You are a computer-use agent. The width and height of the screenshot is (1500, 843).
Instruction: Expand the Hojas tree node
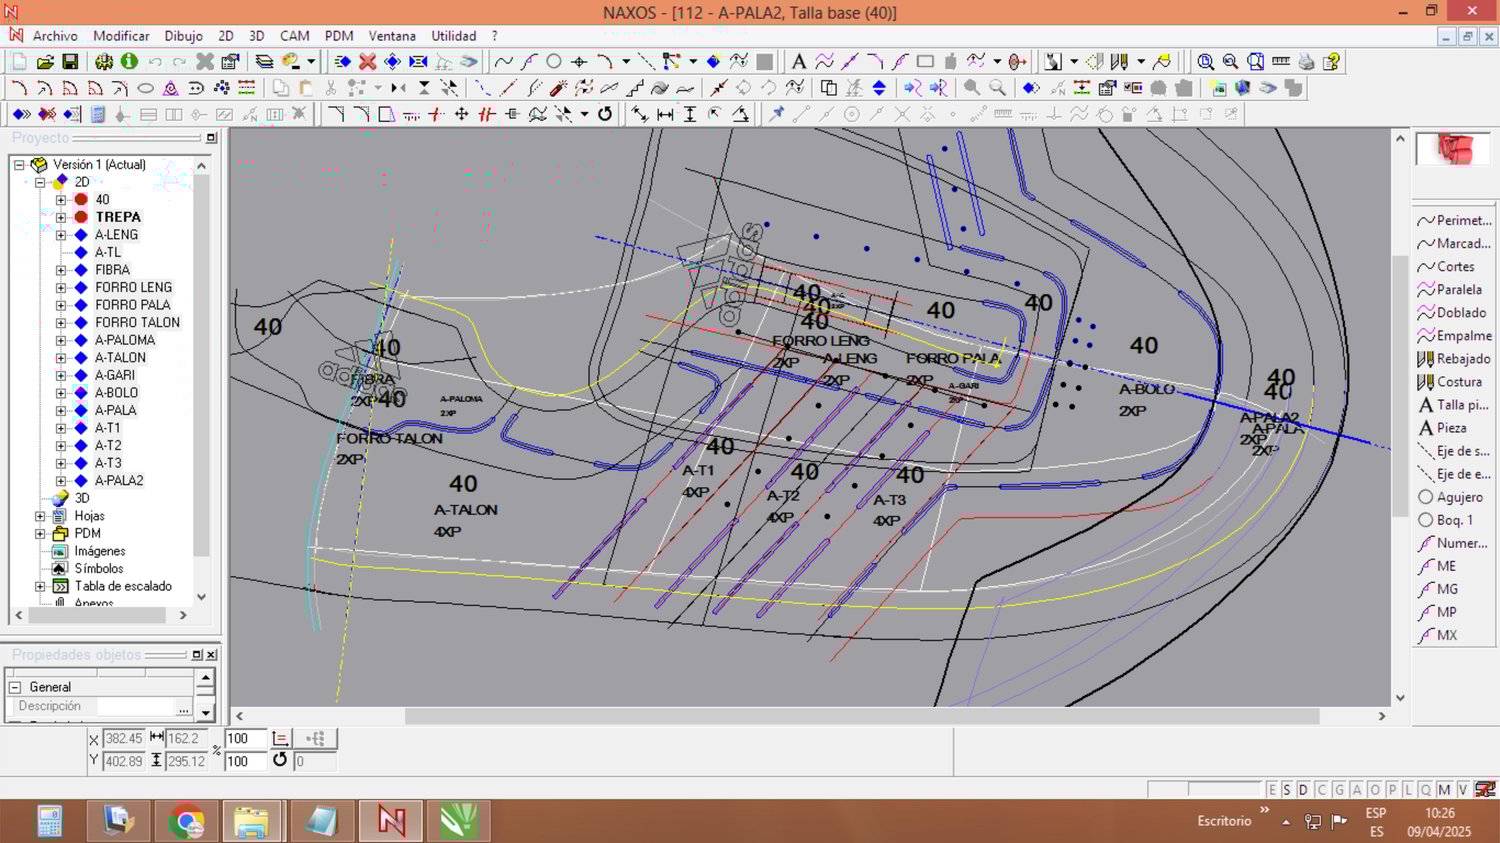[40, 516]
